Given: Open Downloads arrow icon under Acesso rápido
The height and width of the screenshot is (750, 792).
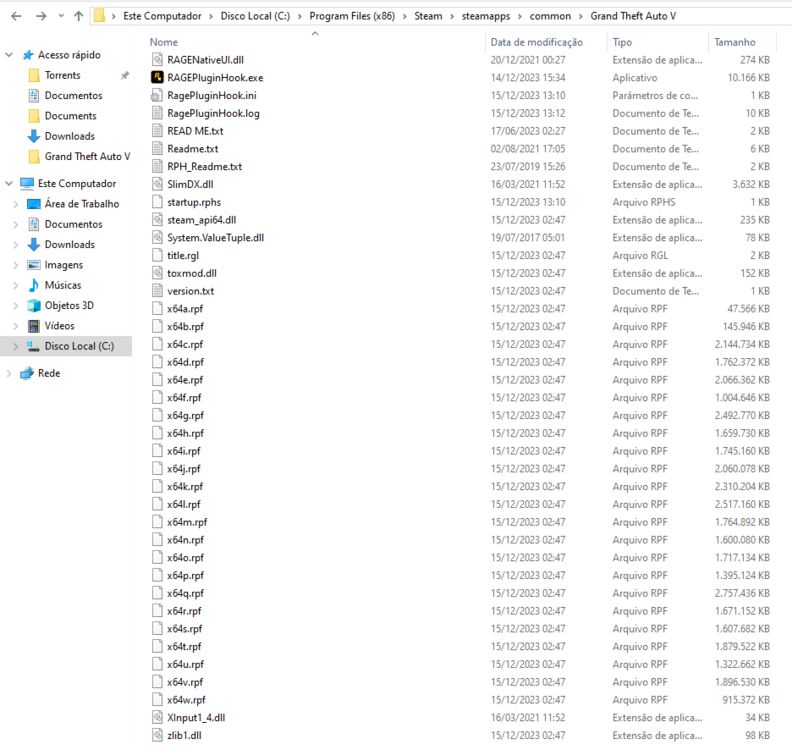Looking at the screenshot, I should [x=34, y=136].
